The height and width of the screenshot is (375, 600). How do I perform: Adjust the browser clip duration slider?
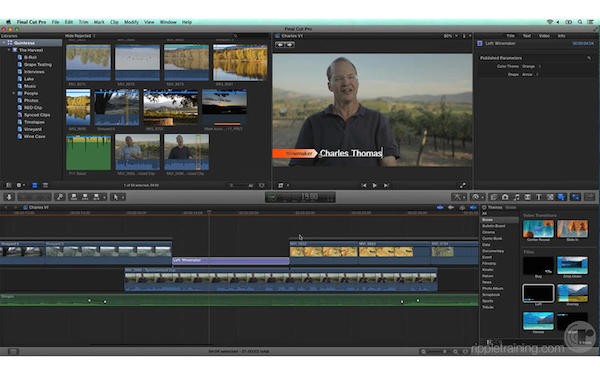pyautogui.click(x=239, y=186)
